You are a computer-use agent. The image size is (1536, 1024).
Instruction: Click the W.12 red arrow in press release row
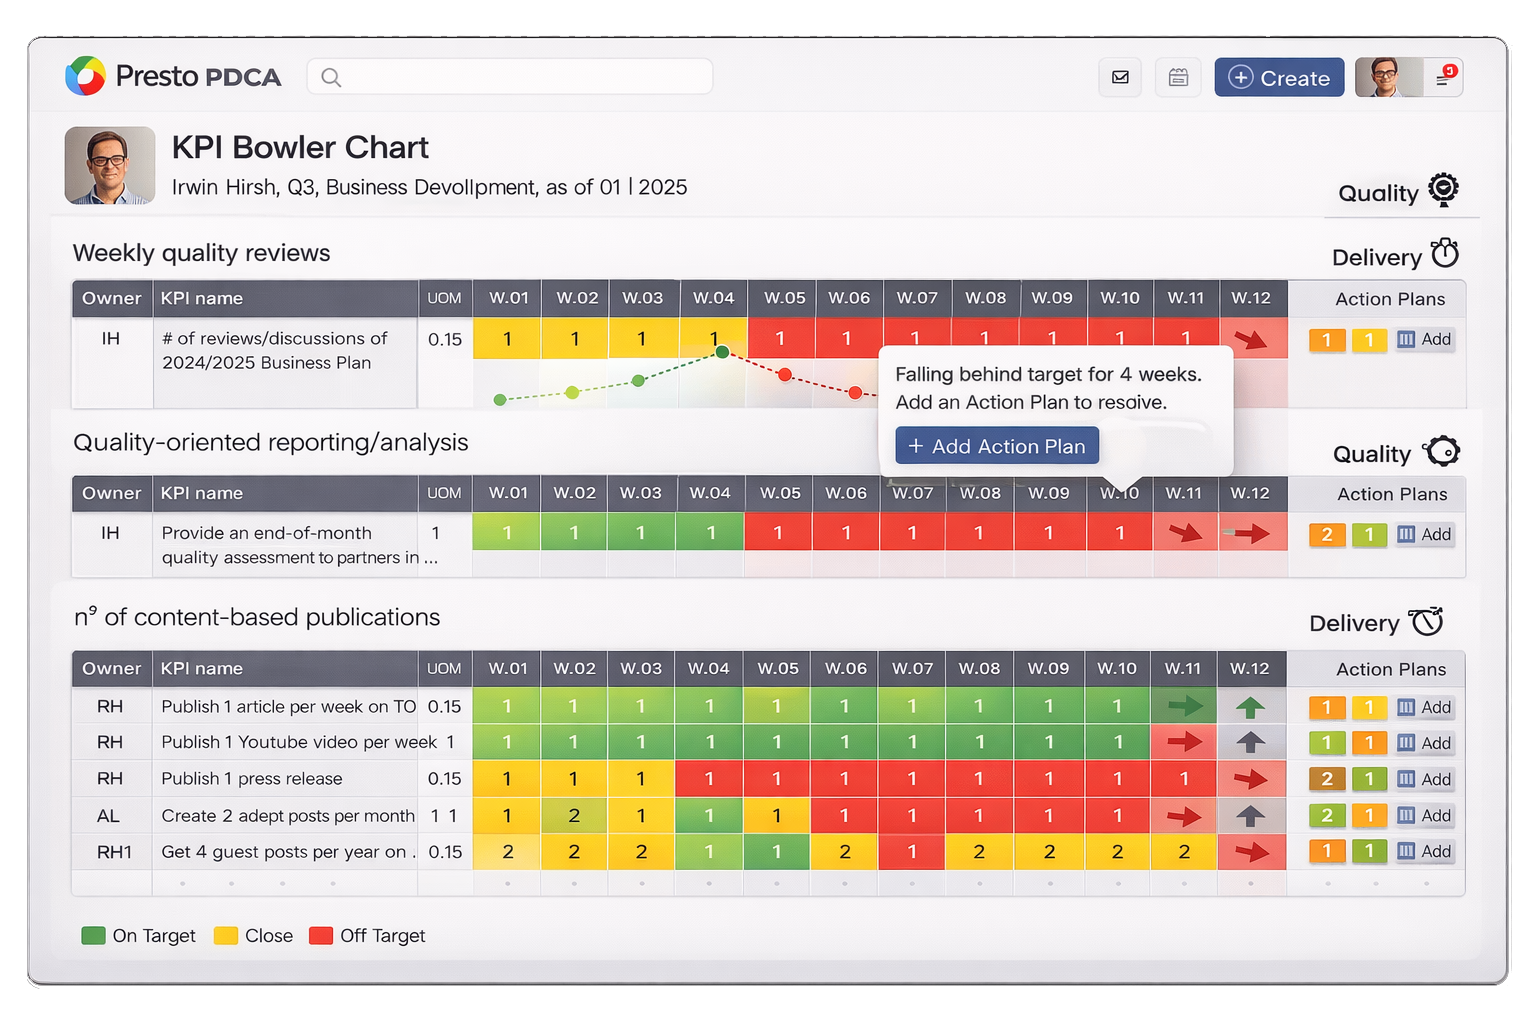pos(1251,779)
